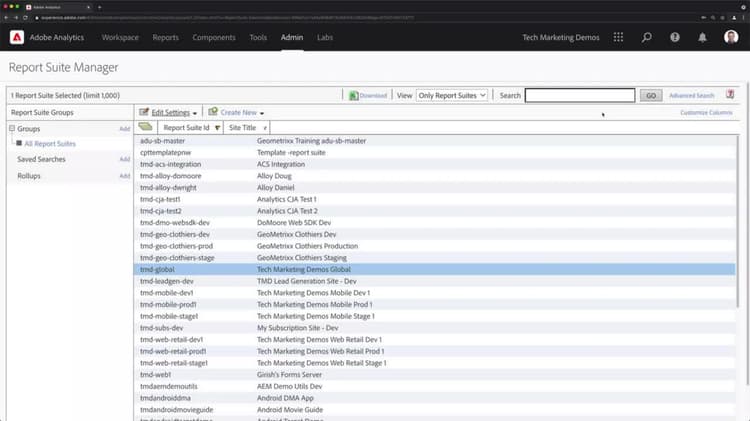Click the GO search button
The width and height of the screenshot is (750, 421).
coord(651,95)
